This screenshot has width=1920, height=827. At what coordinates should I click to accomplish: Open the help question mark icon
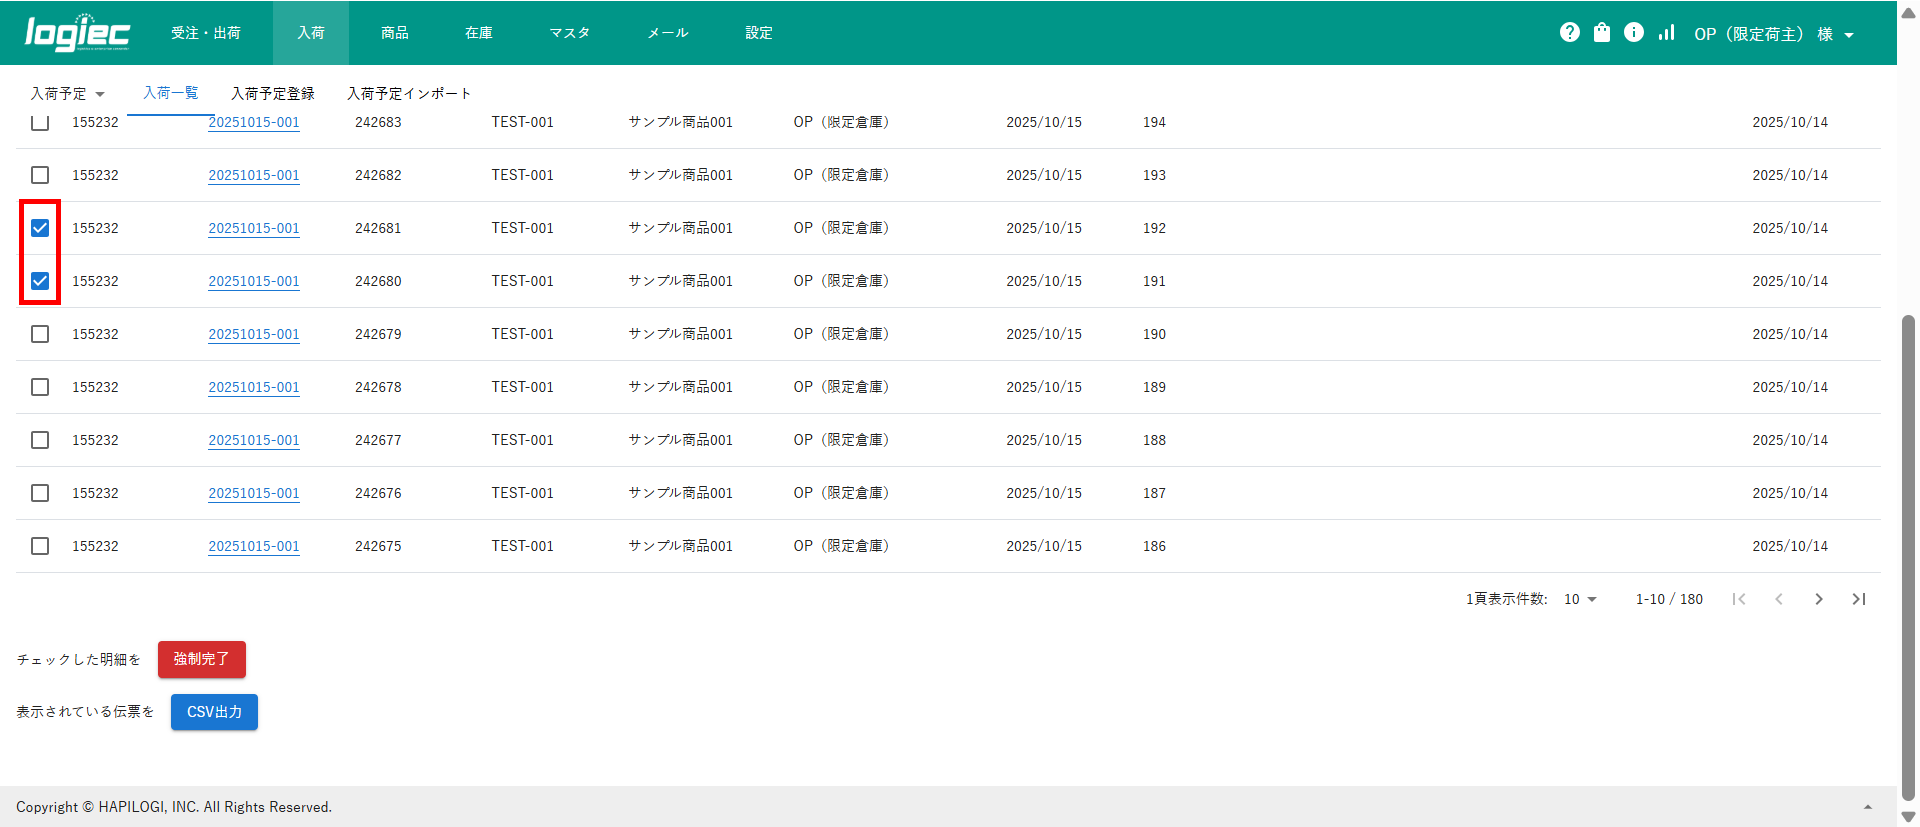pyautogui.click(x=1569, y=33)
